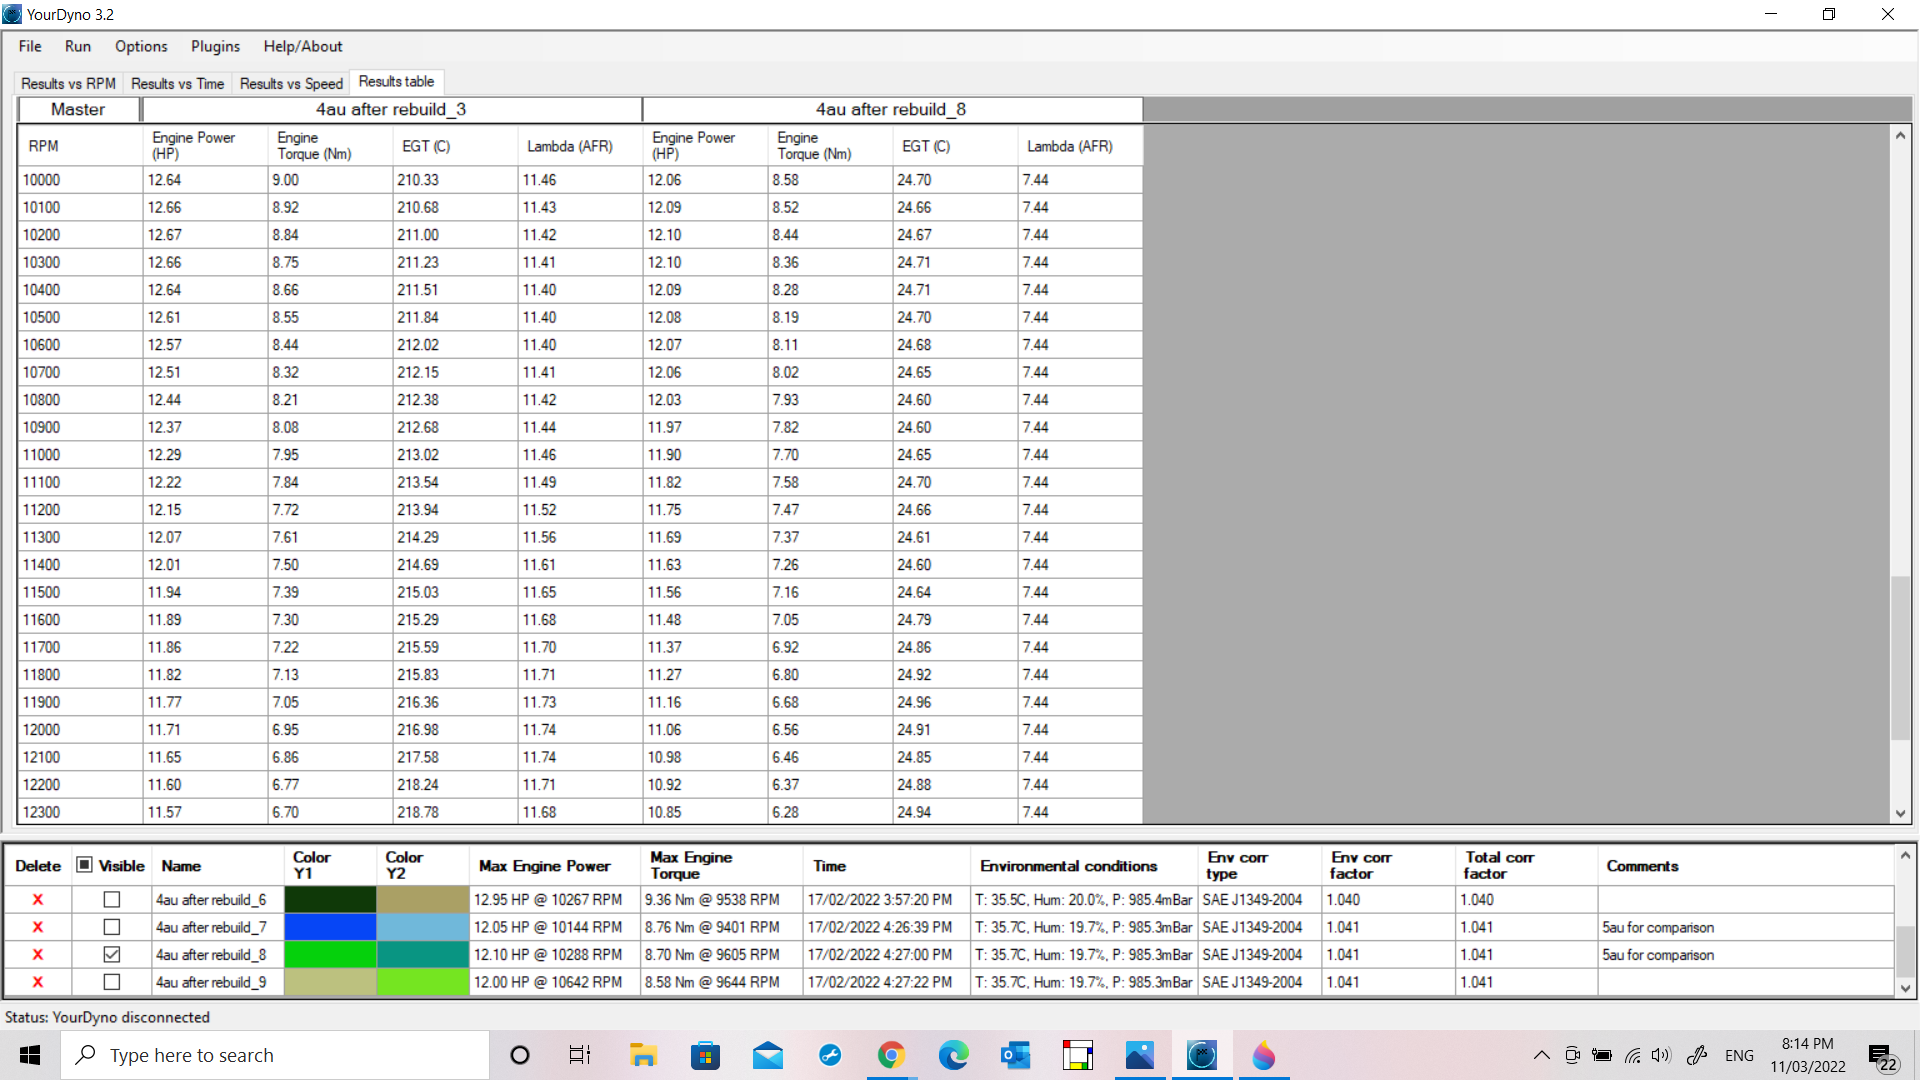Image resolution: width=1920 pixels, height=1080 pixels.
Task: Click YourDyno taskbar icon
Action: 1201,1055
